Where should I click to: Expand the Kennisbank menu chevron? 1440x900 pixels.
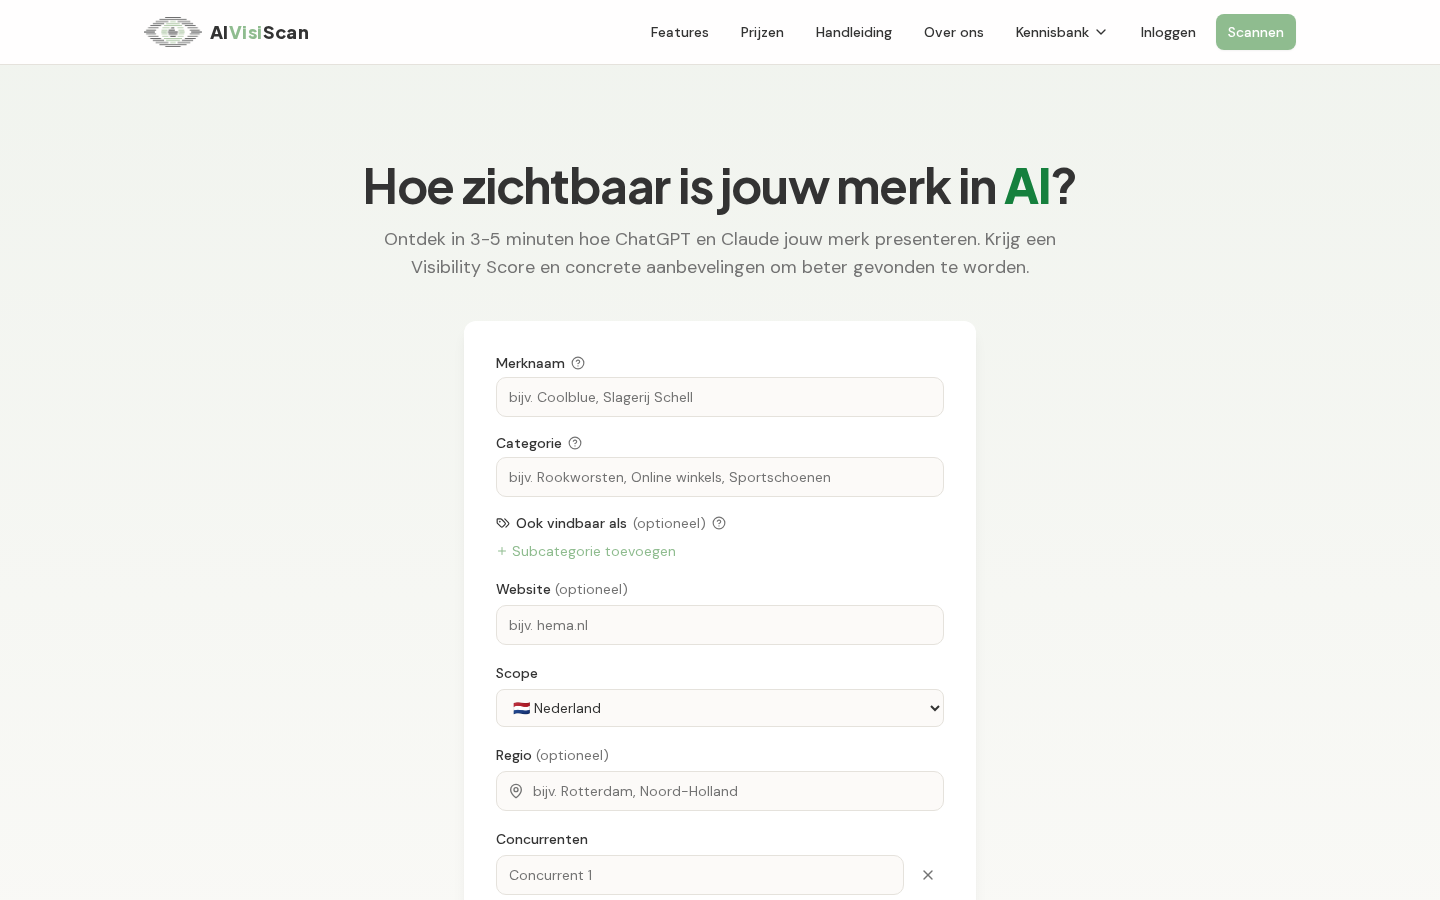click(1101, 32)
